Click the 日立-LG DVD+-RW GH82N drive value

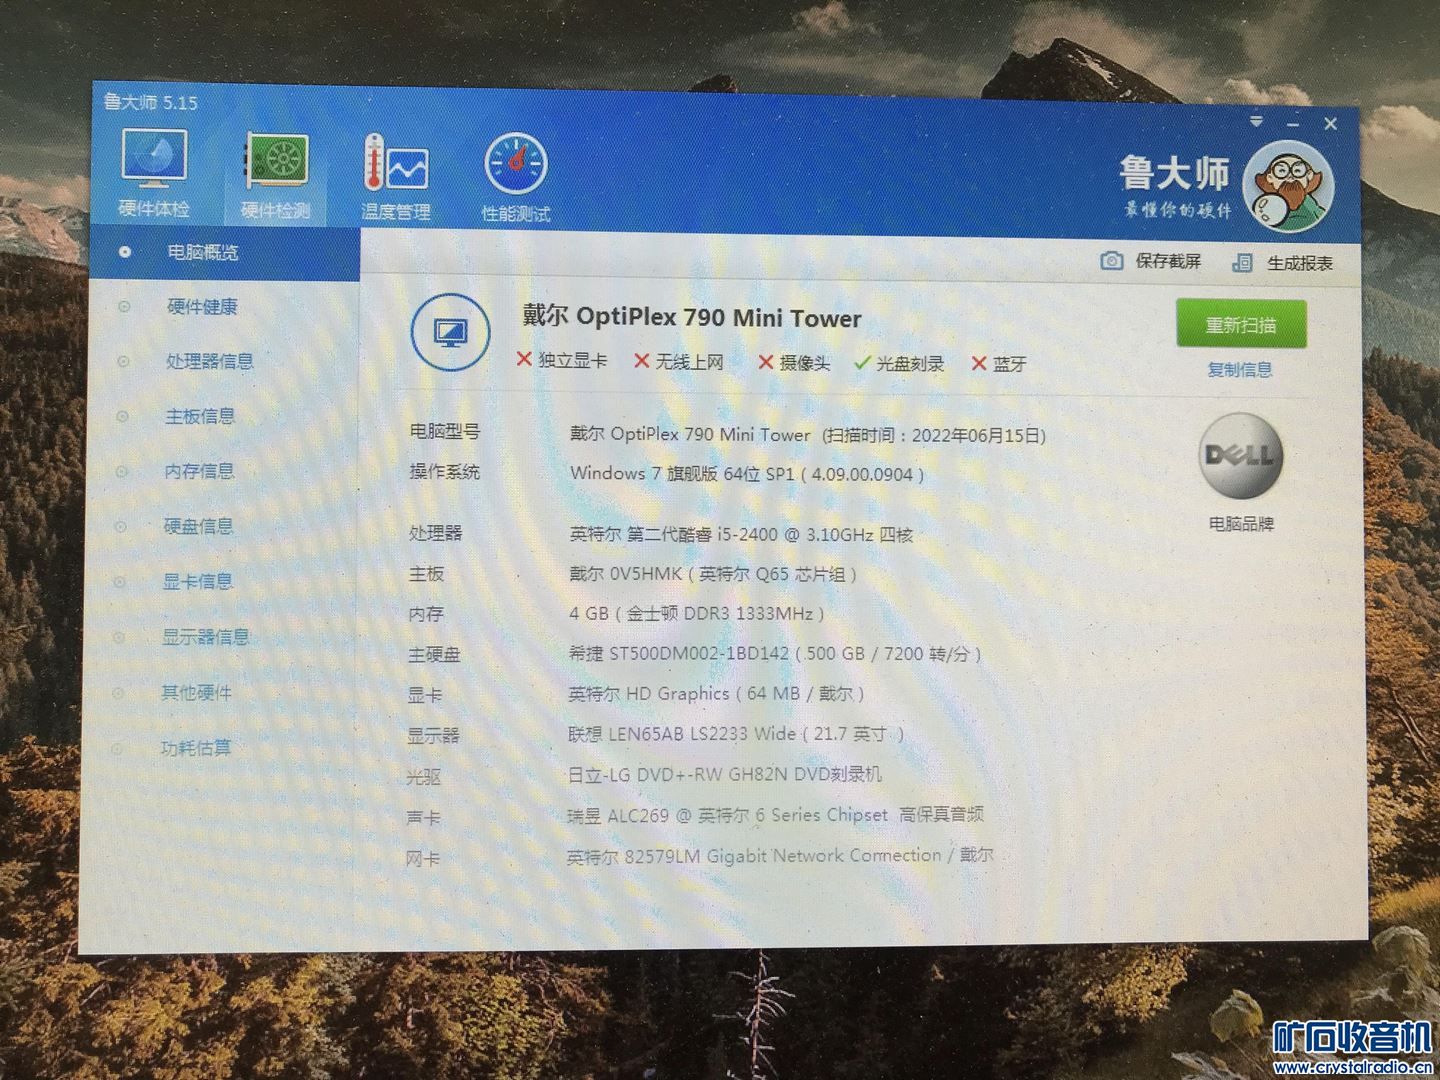tap(725, 774)
